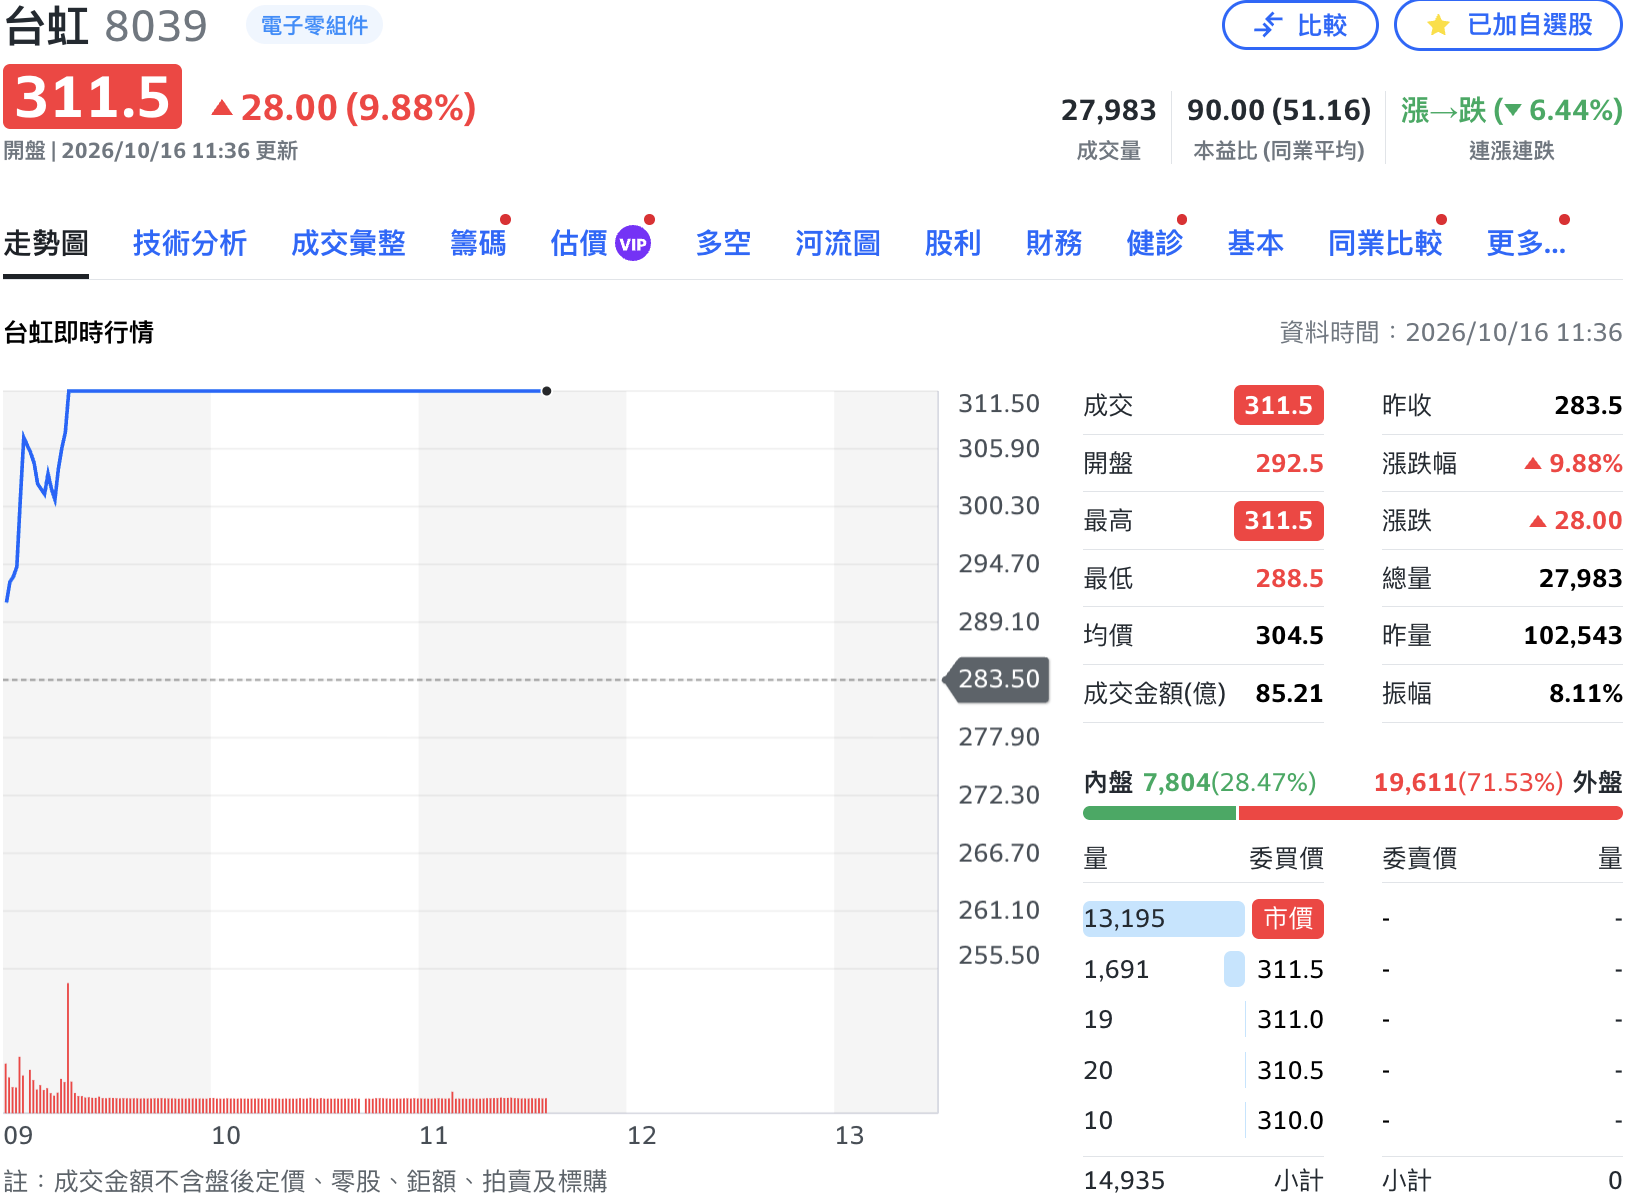The width and height of the screenshot is (1630, 1194).
Task: Click the large 311.5 price badge
Action: (93, 97)
